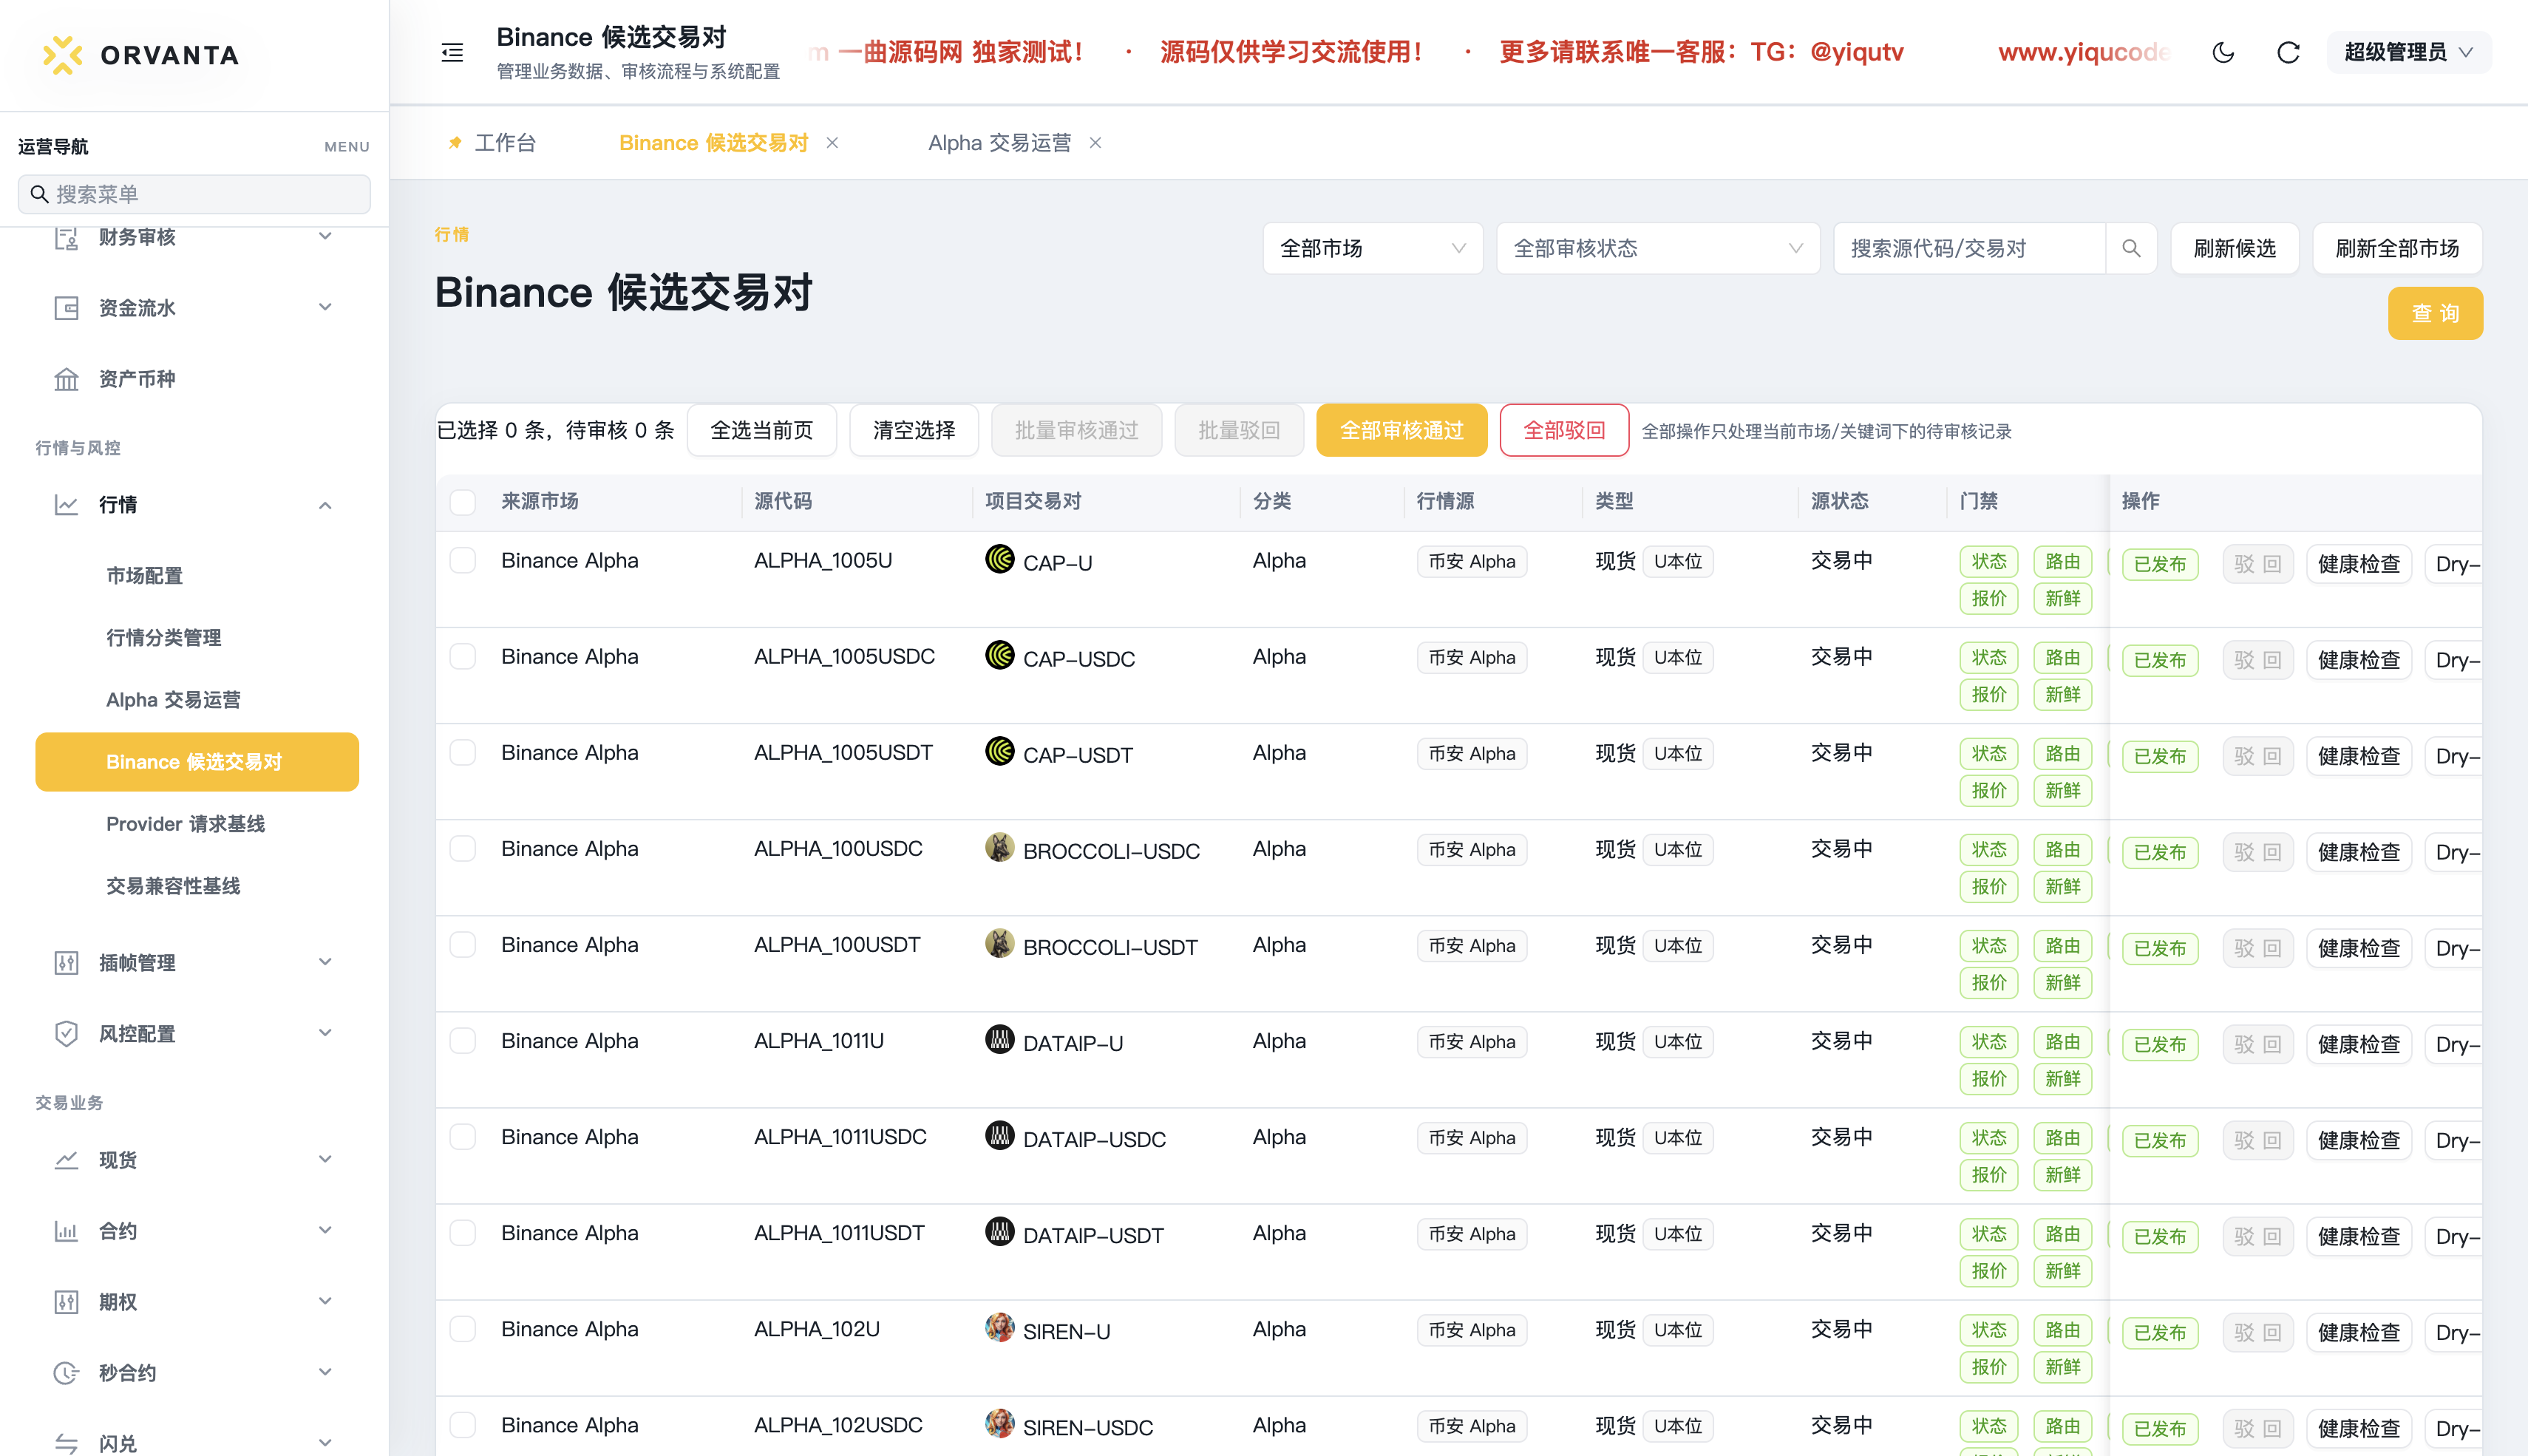Click the 清空选择 button
The height and width of the screenshot is (1456, 2528).
[914, 430]
